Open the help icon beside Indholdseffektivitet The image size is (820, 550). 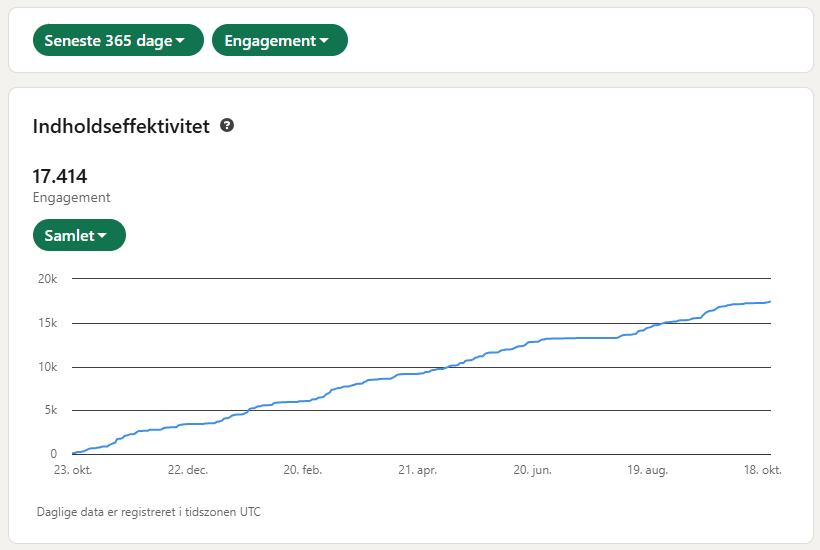(227, 126)
